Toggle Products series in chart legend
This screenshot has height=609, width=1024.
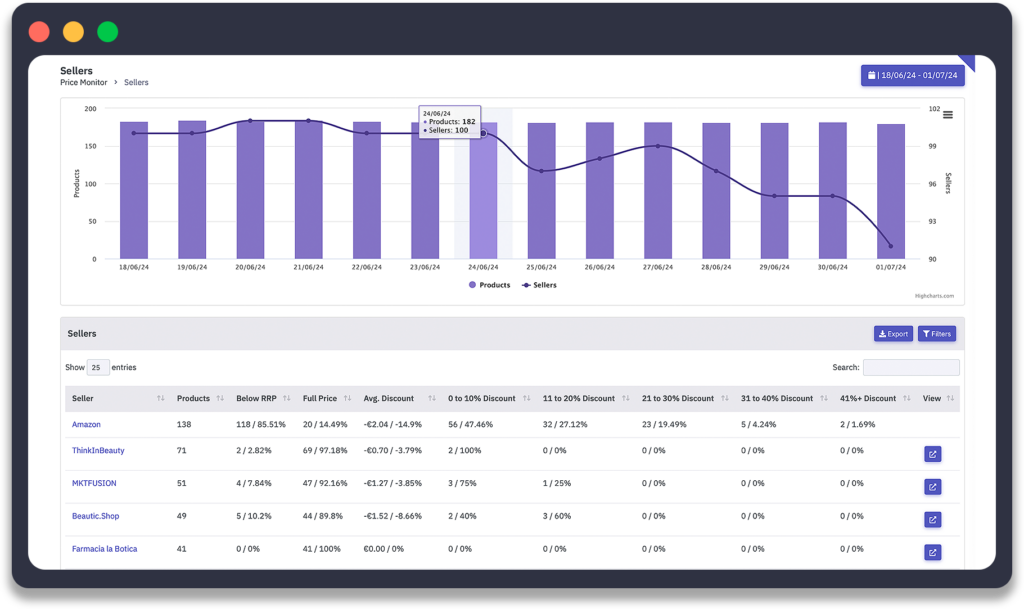(x=490, y=285)
